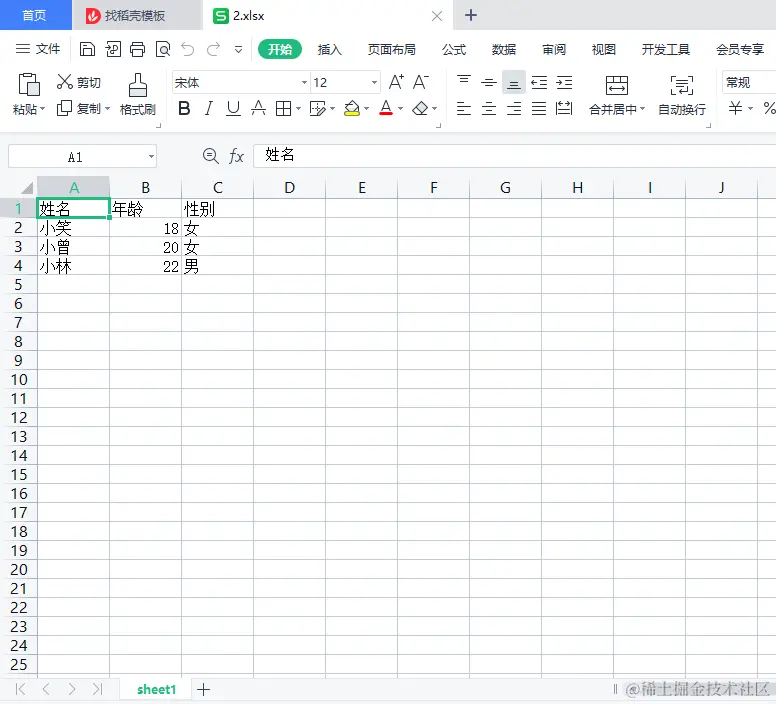Click the Paste clipboard icon
This screenshot has width=776, height=704.
(x=29, y=84)
